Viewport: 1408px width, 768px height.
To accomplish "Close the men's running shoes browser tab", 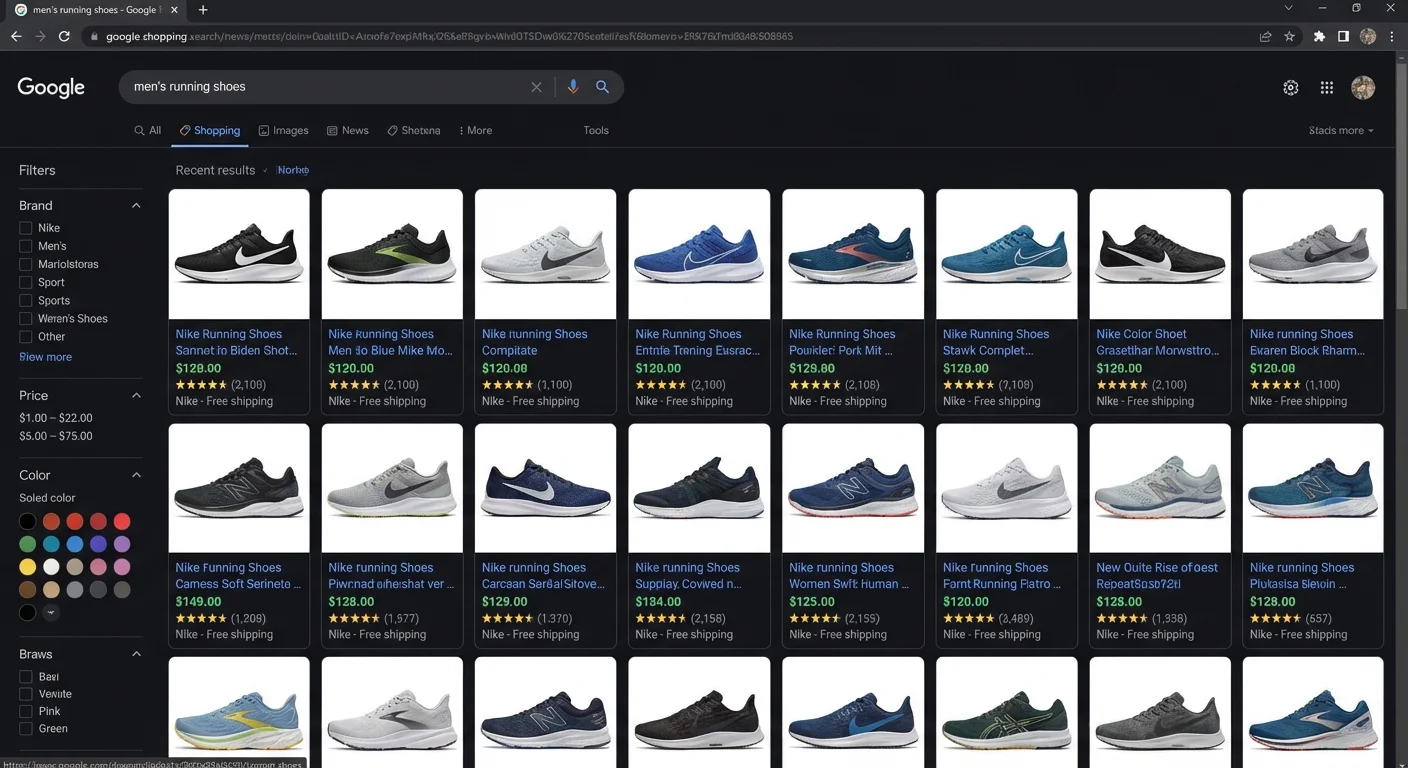I will pyautogui.click(x=174, y=10).
